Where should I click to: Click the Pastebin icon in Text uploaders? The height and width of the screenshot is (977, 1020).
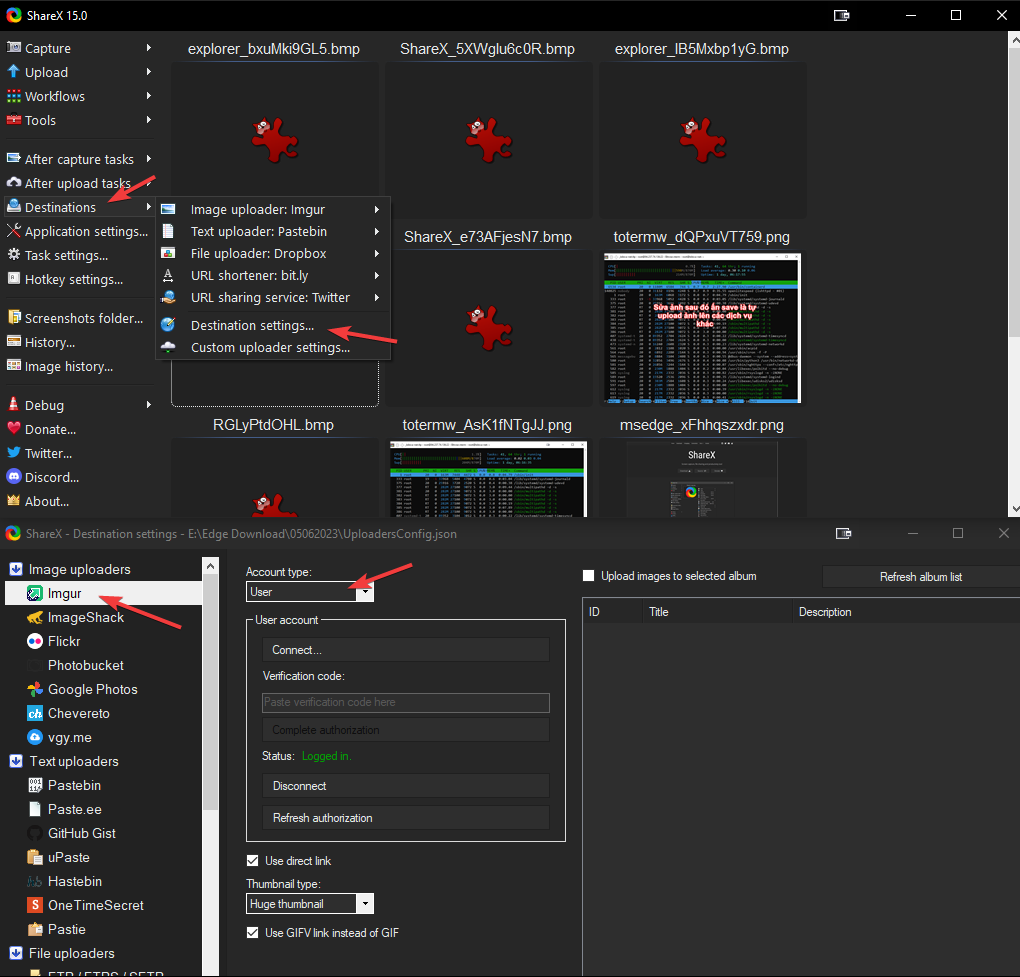(x=34, y=786)
